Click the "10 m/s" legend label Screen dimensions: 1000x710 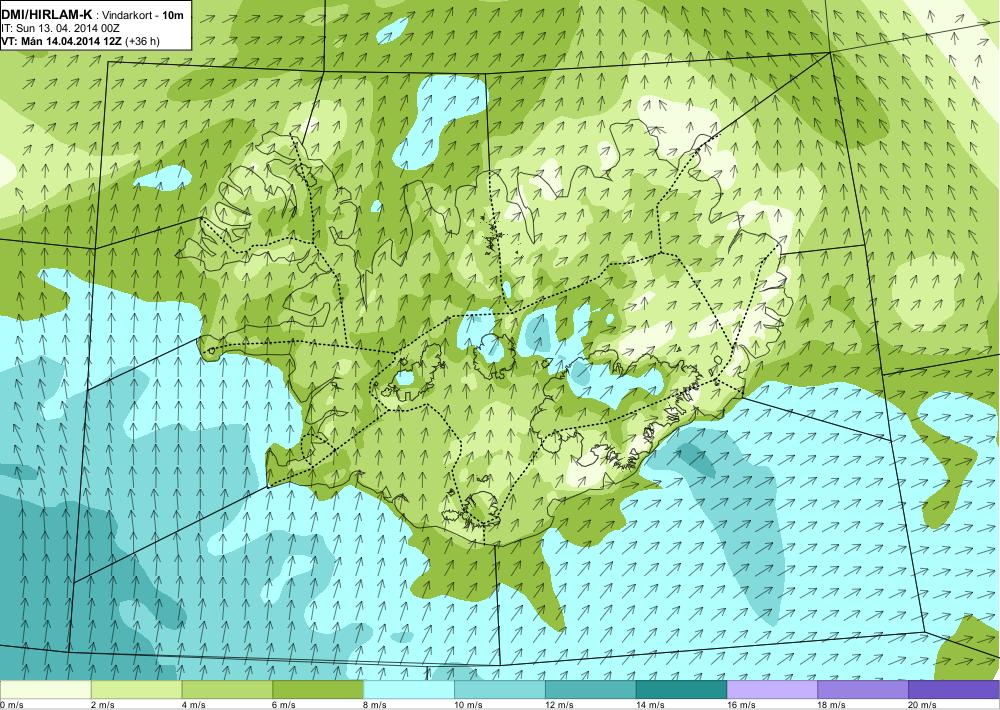coord(469,705)
